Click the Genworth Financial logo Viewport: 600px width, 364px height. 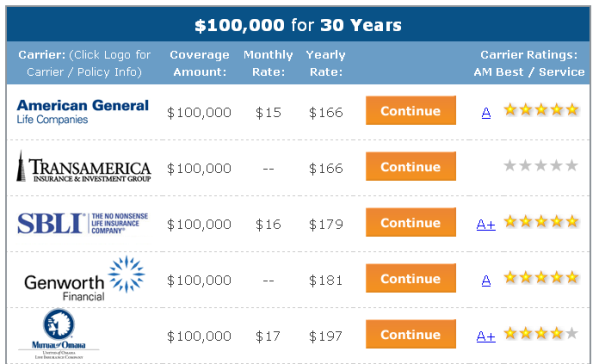84,279
